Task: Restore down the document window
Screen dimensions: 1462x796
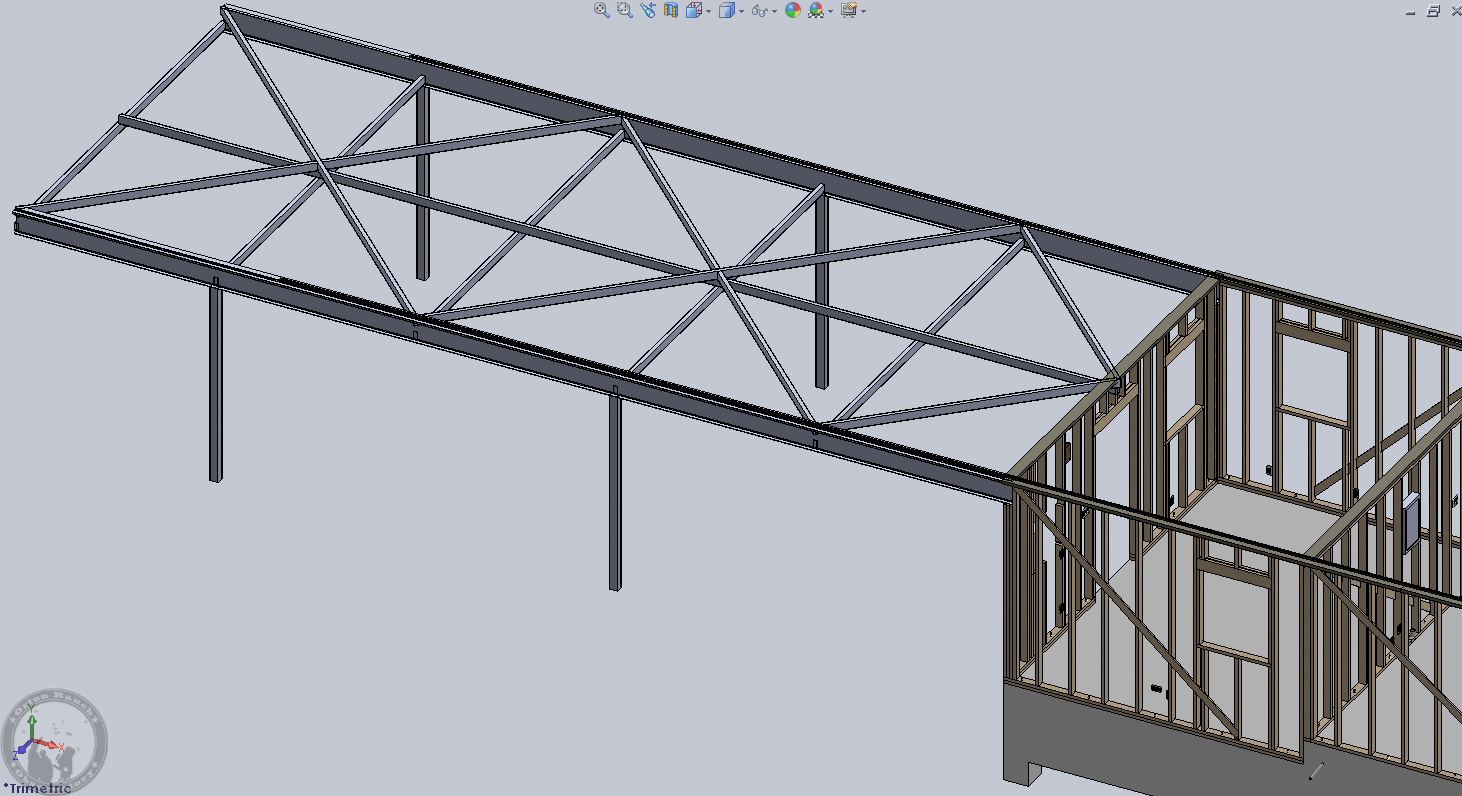Action: (x=1433, y=11)
